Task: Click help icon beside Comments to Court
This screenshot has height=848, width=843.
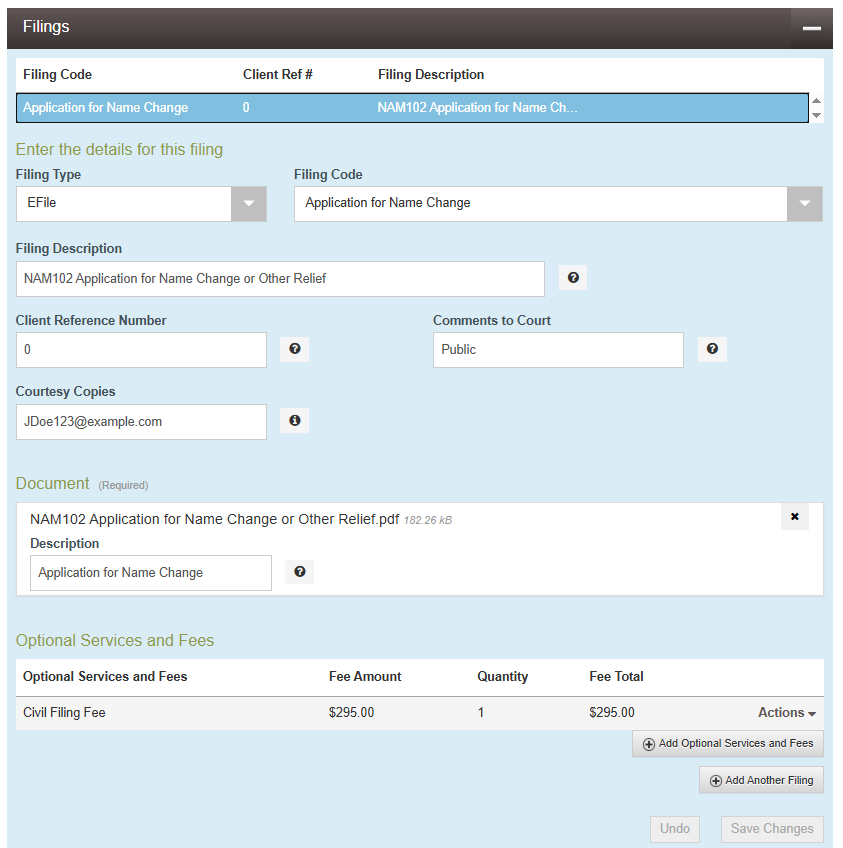Action: click(x=712, y=349)
